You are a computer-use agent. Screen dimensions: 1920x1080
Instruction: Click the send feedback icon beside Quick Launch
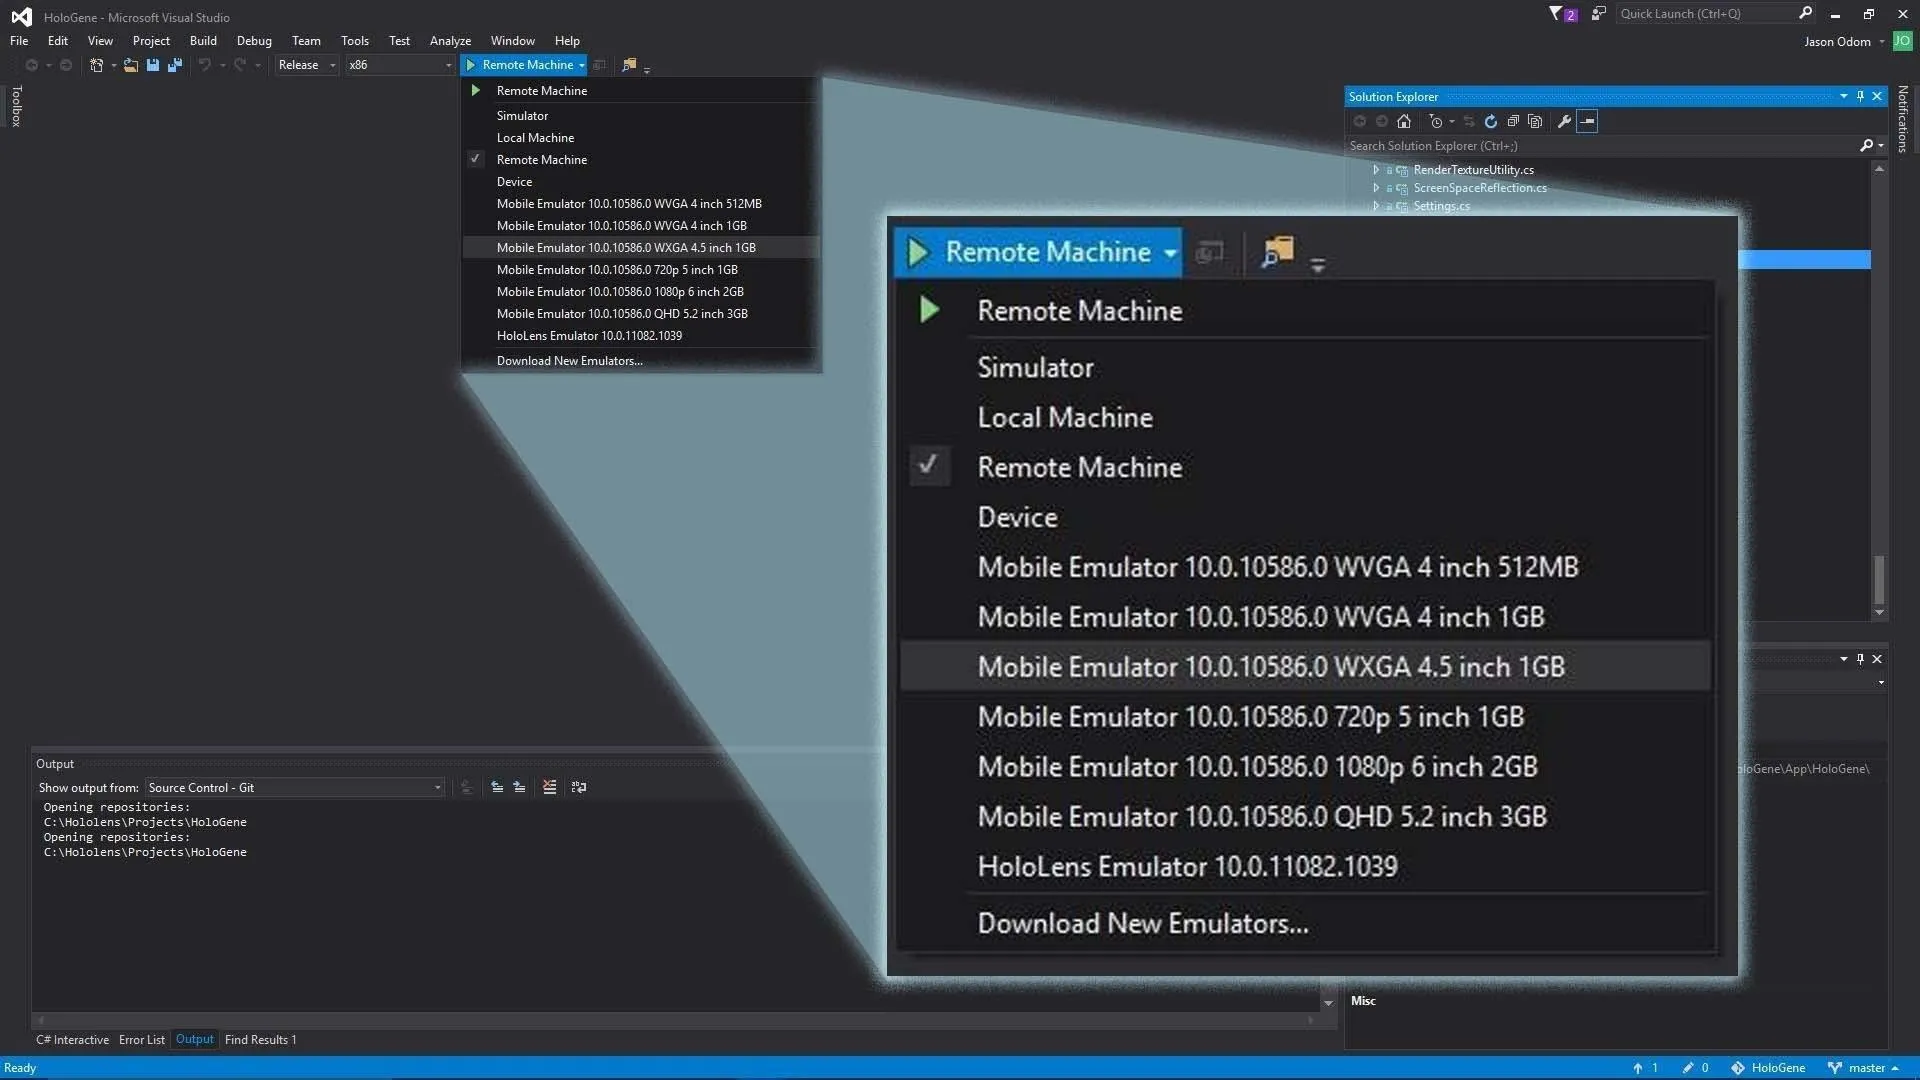tap(1599, 14)
